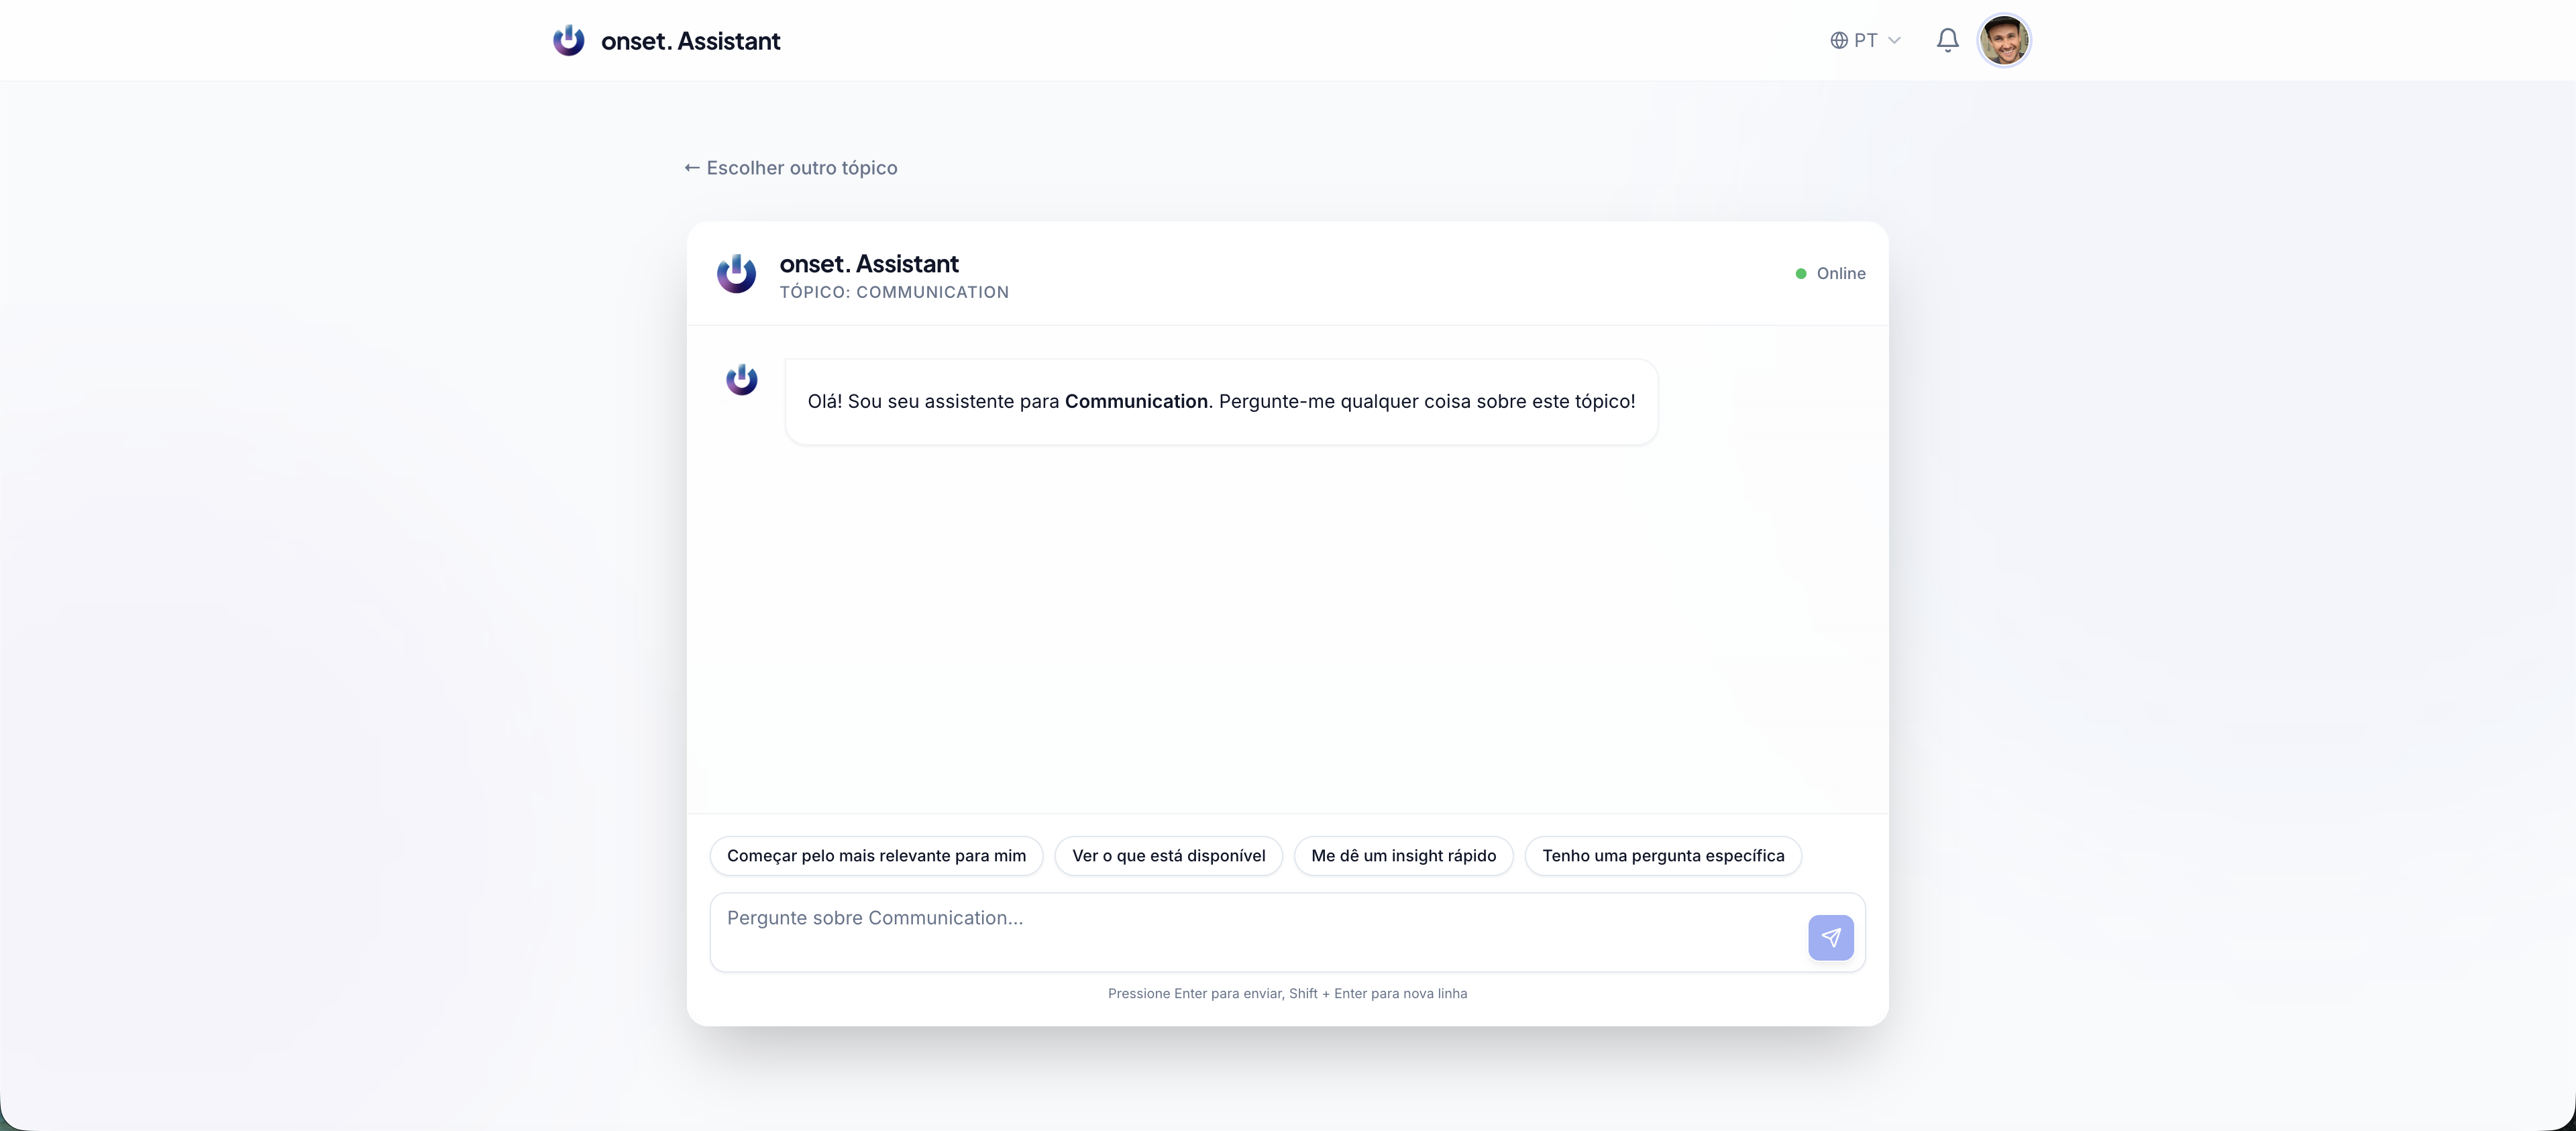Click 'Me dê um insight rápido' suggestion
2576x1131 pixels.
pyautogui.click(x=1404, y=856)
